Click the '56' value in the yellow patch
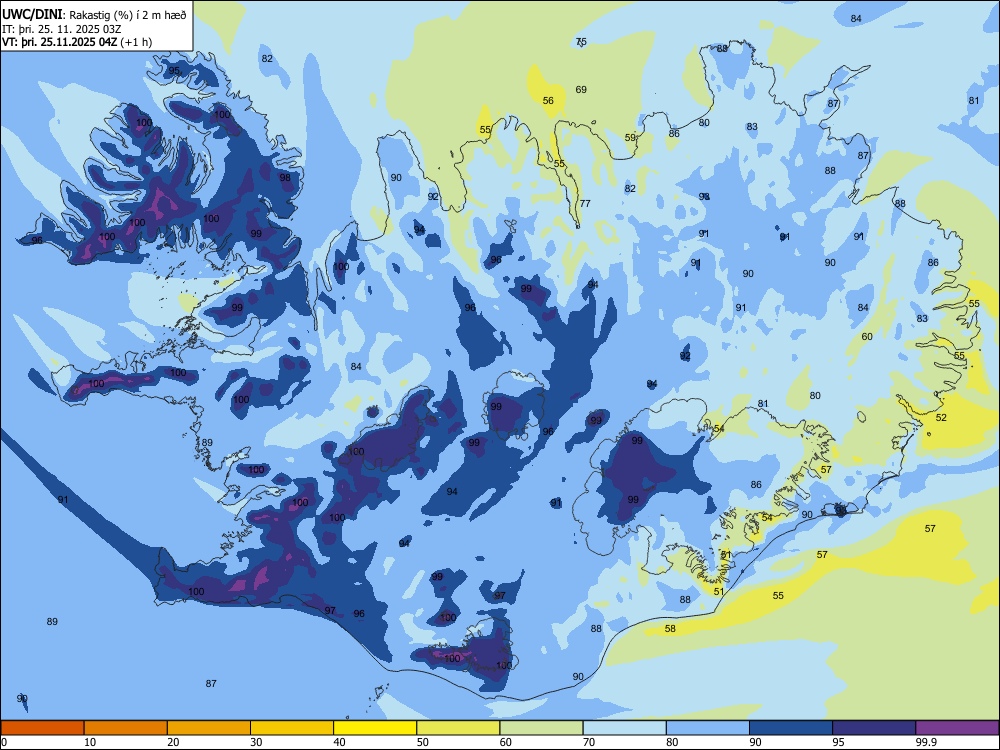This screenshot has width=1000, height=750. [548, 100]
